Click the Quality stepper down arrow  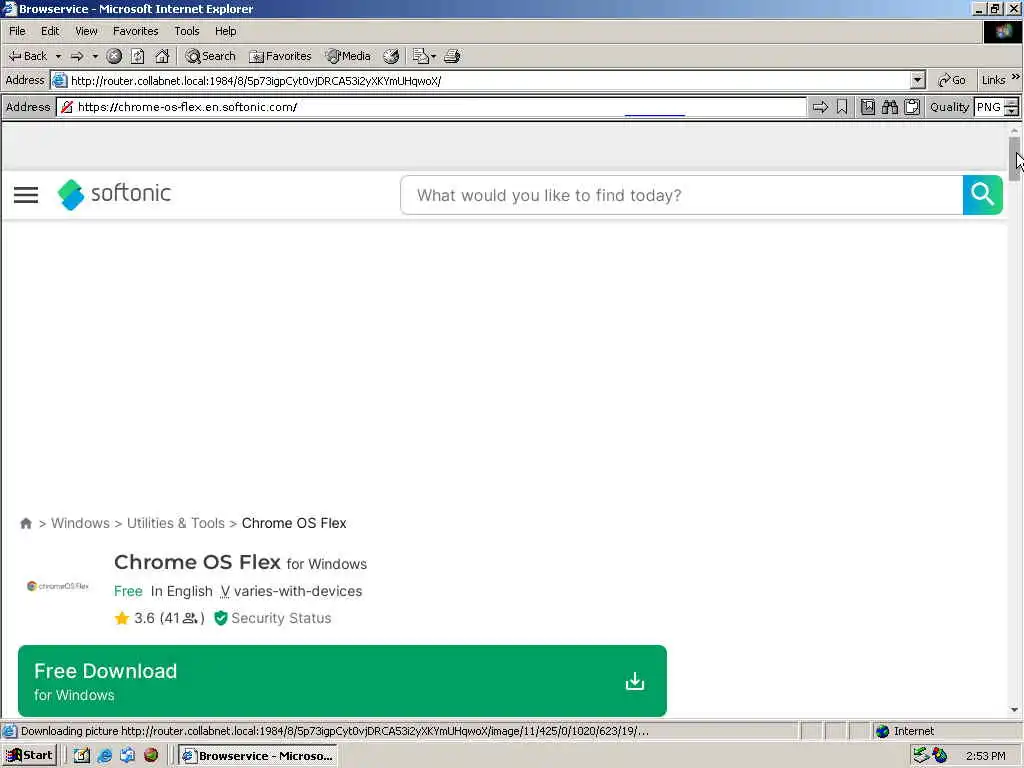[x=1012, y=112]
